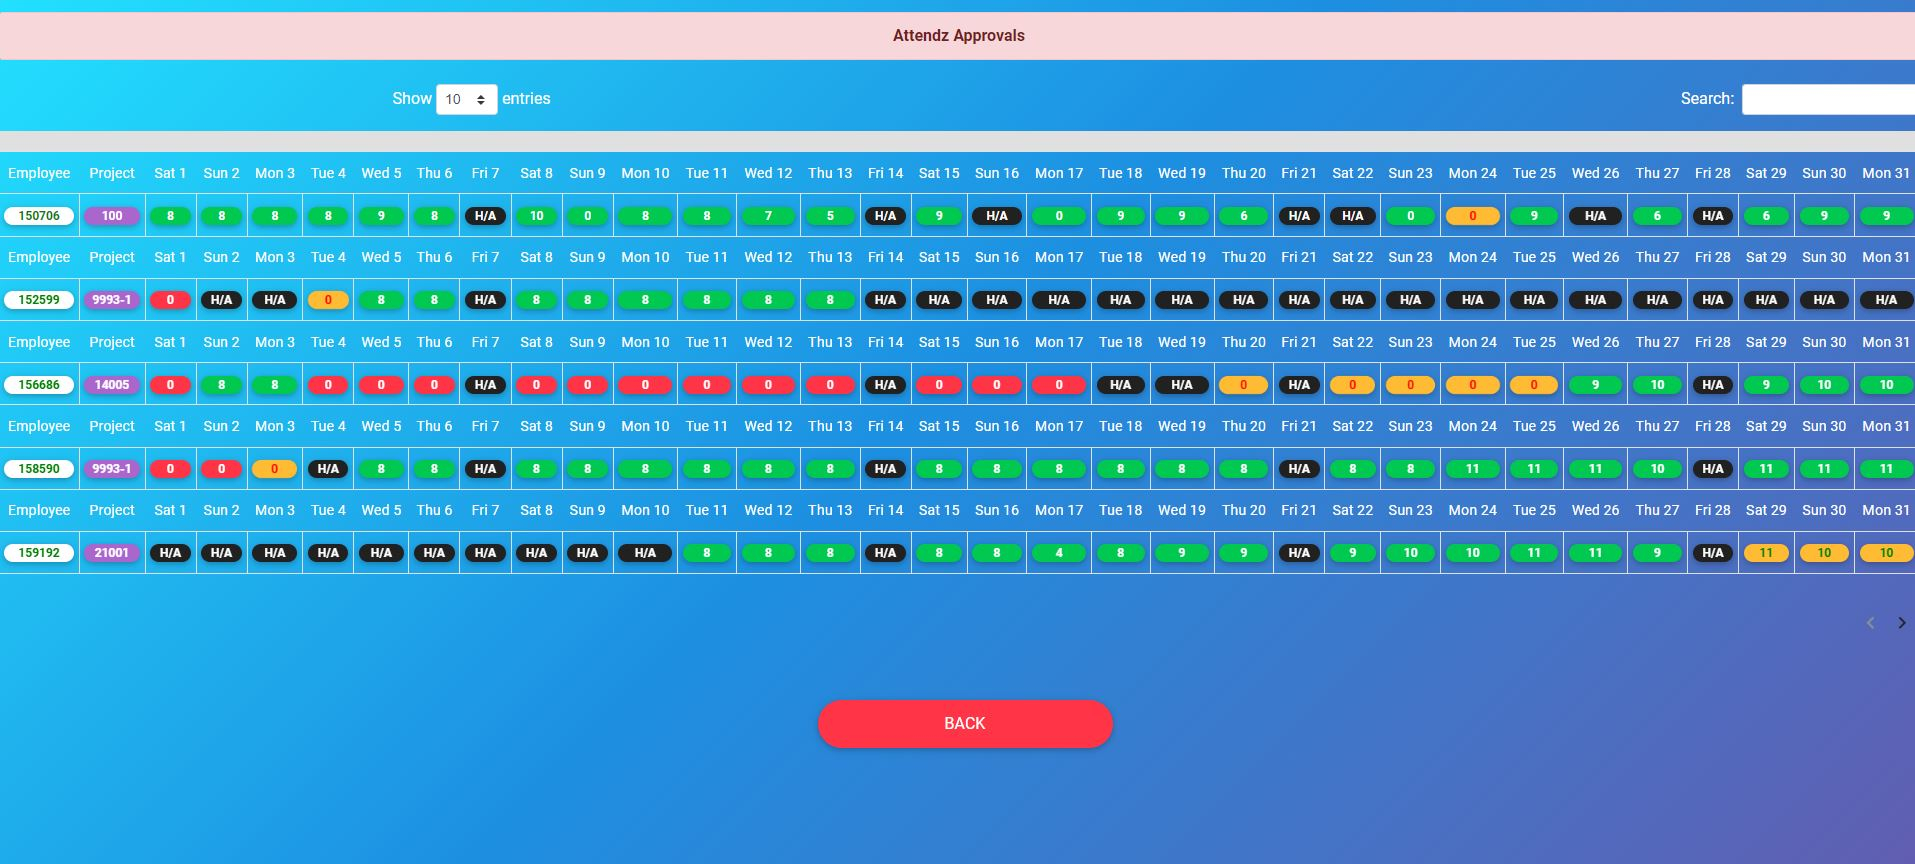Select employee badge 150706

tap(39, 216)
